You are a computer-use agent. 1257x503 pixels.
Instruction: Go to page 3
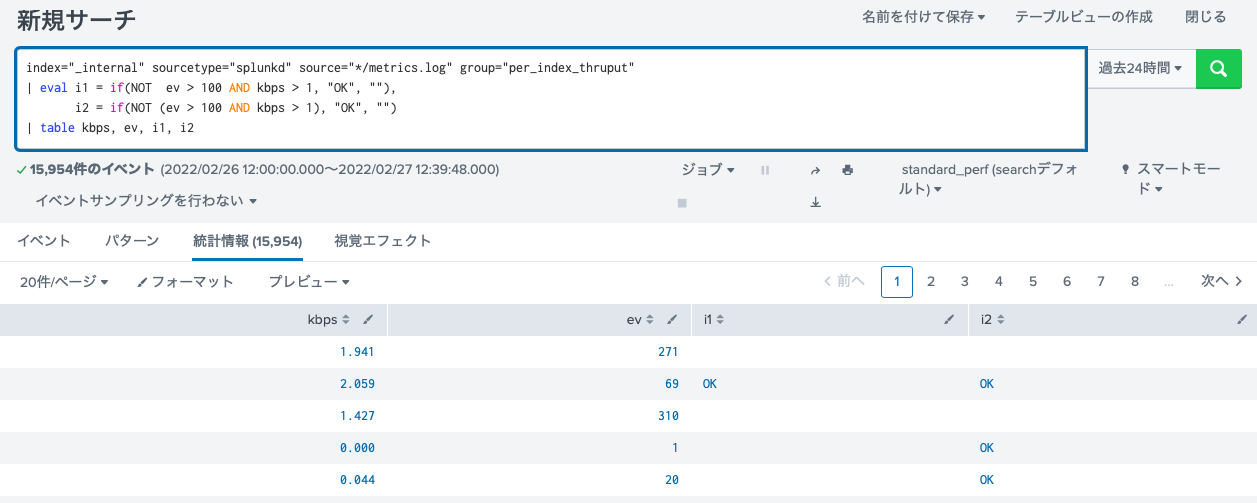[x=965, y=282]
